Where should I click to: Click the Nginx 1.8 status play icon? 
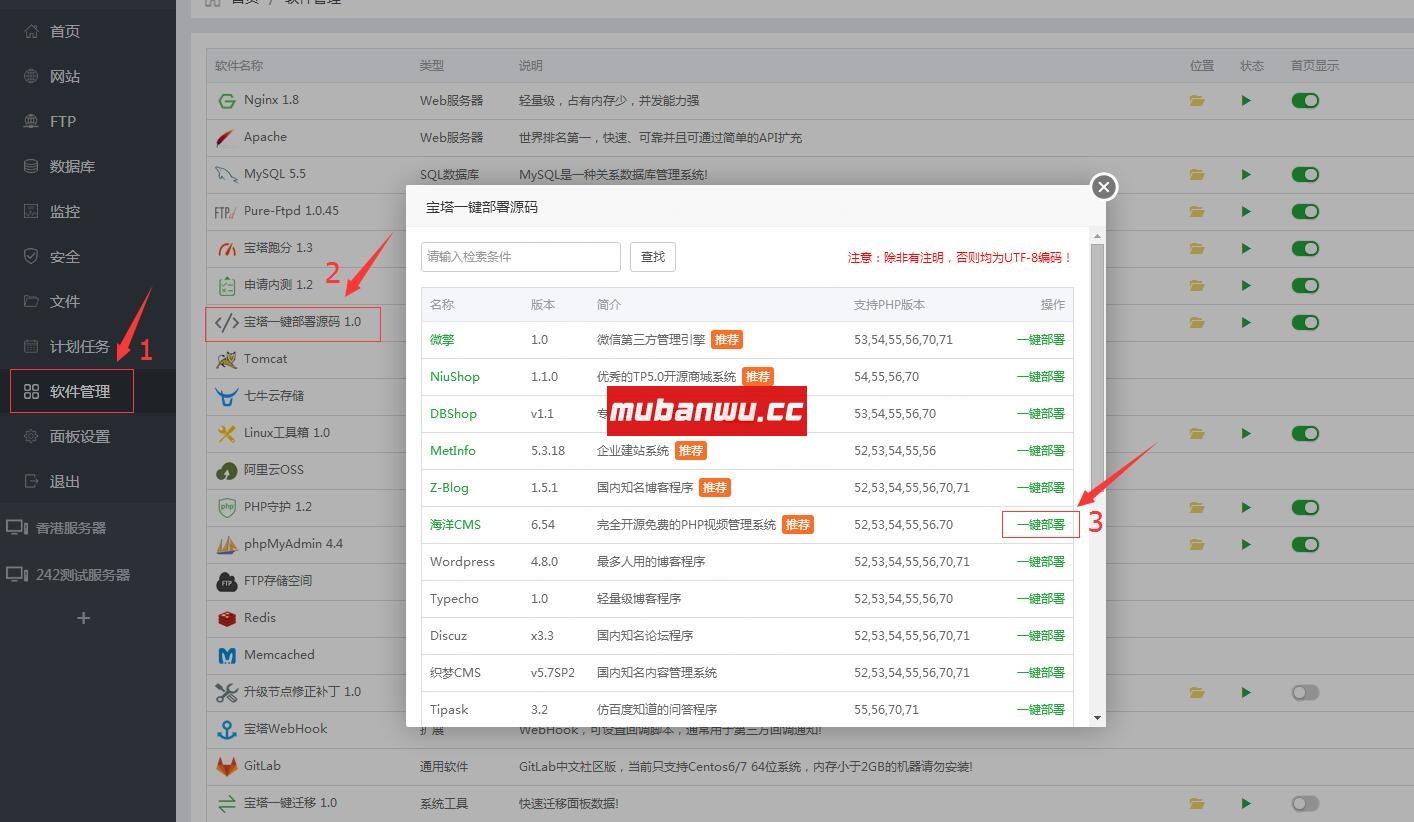pos(1246,100)
